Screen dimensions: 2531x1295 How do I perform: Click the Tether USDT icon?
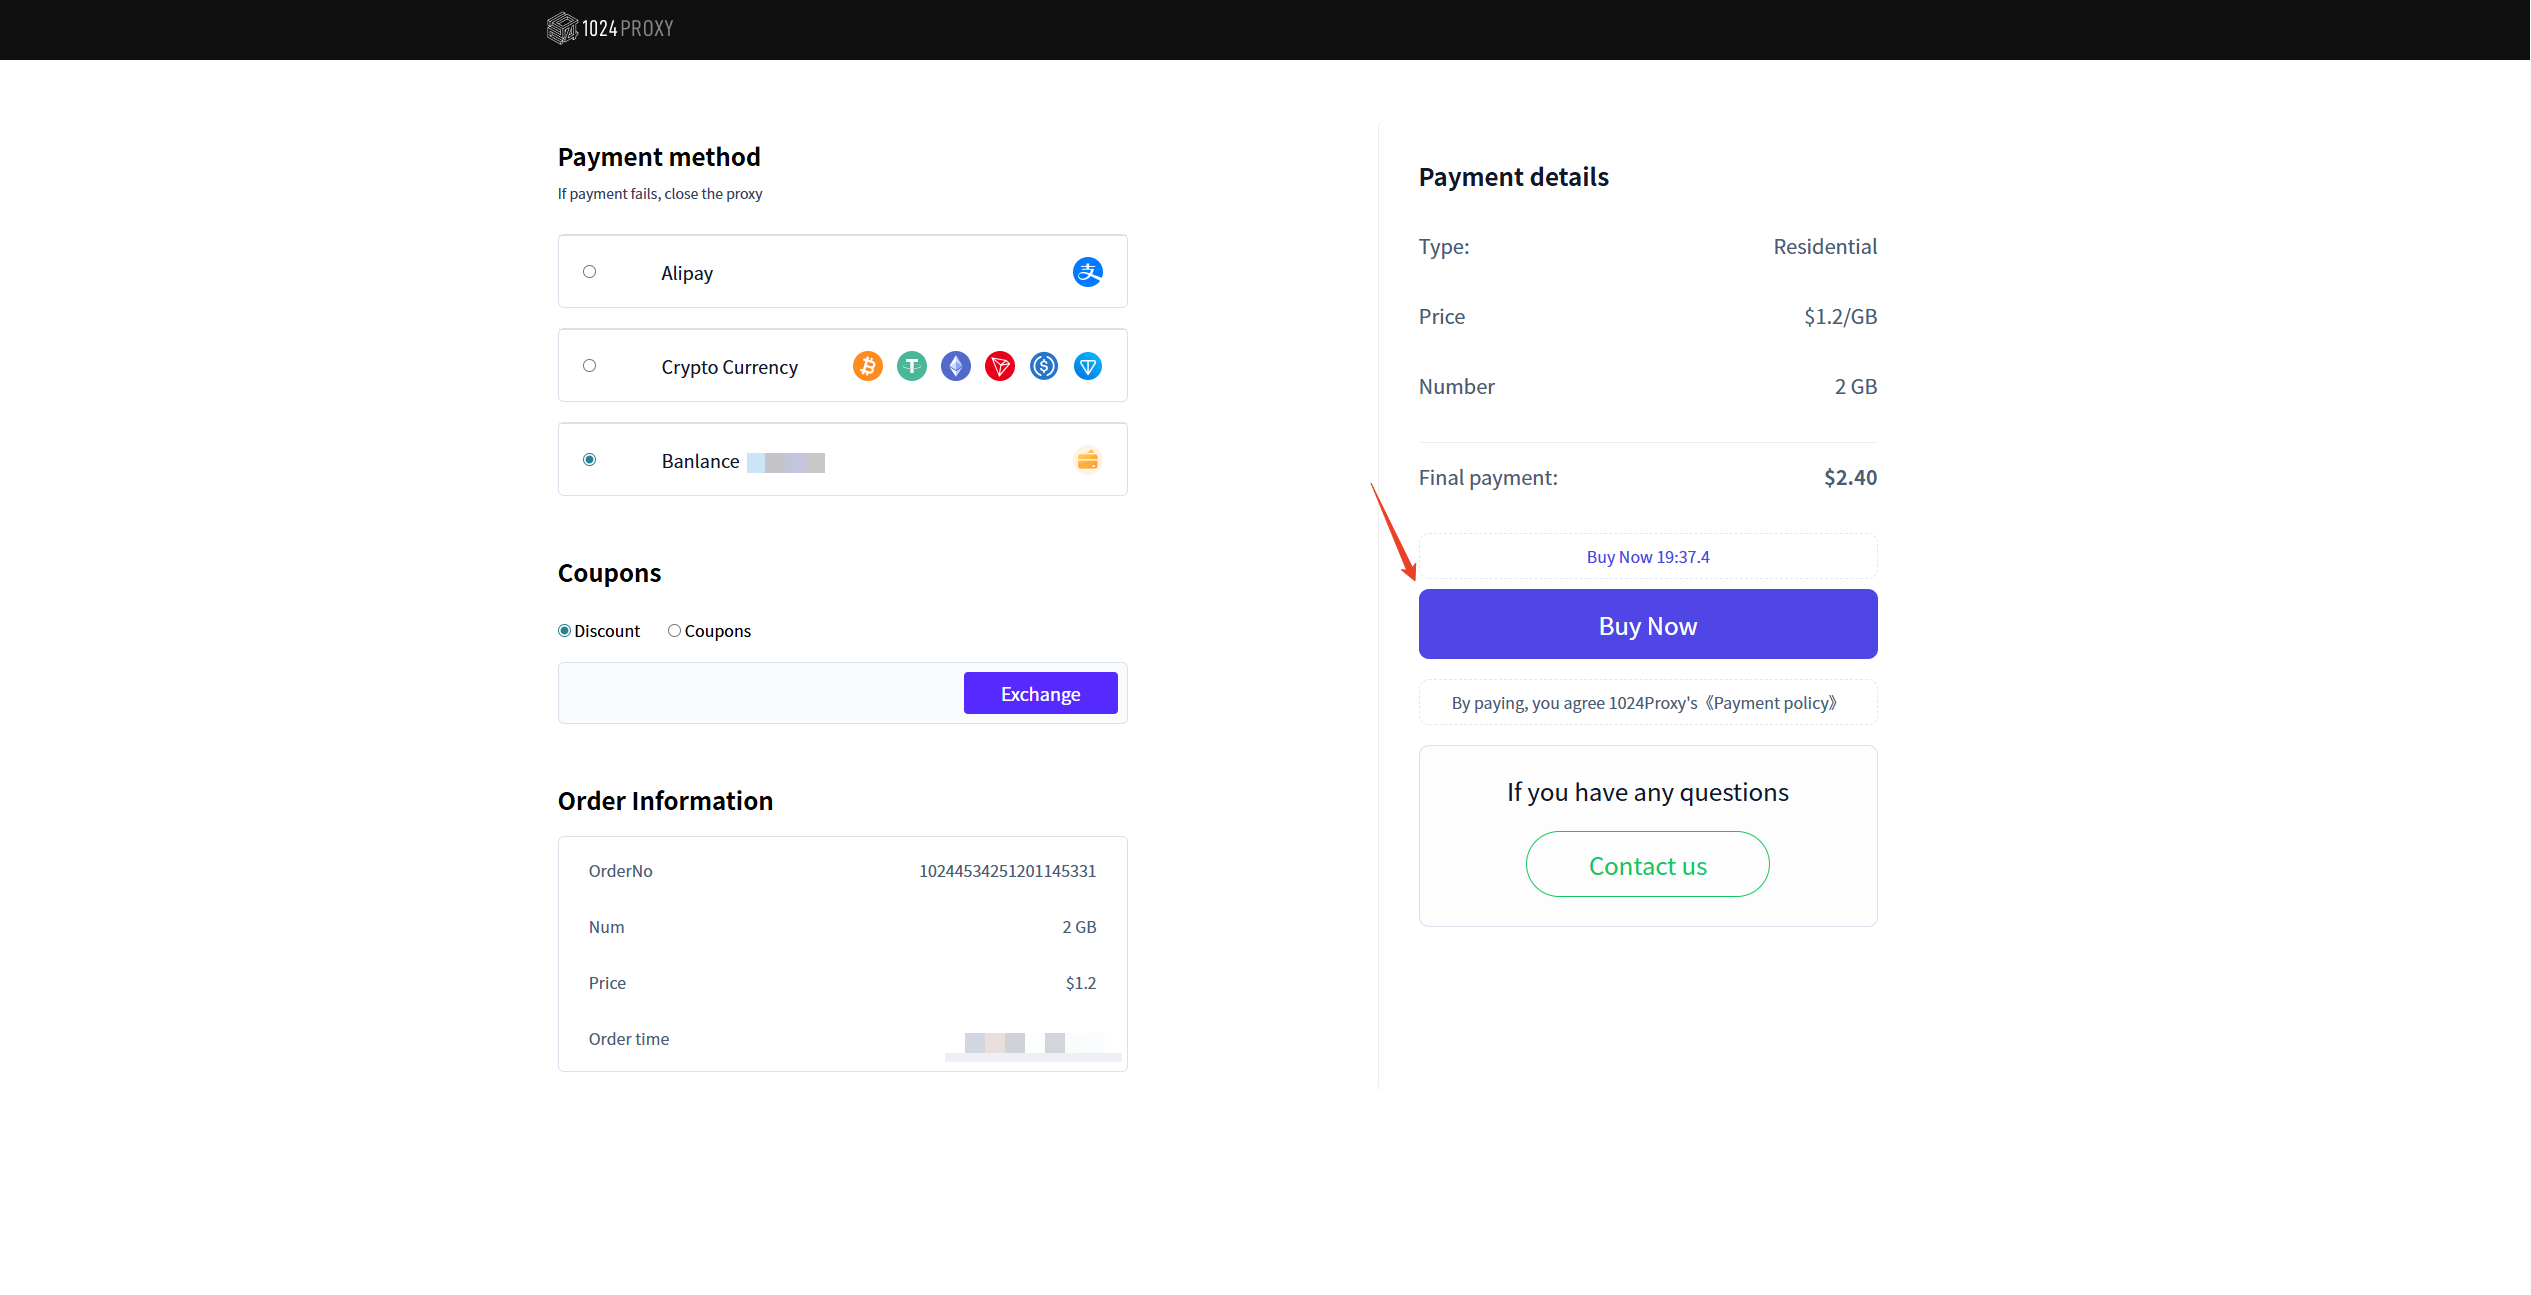click(x=911, y=366)
